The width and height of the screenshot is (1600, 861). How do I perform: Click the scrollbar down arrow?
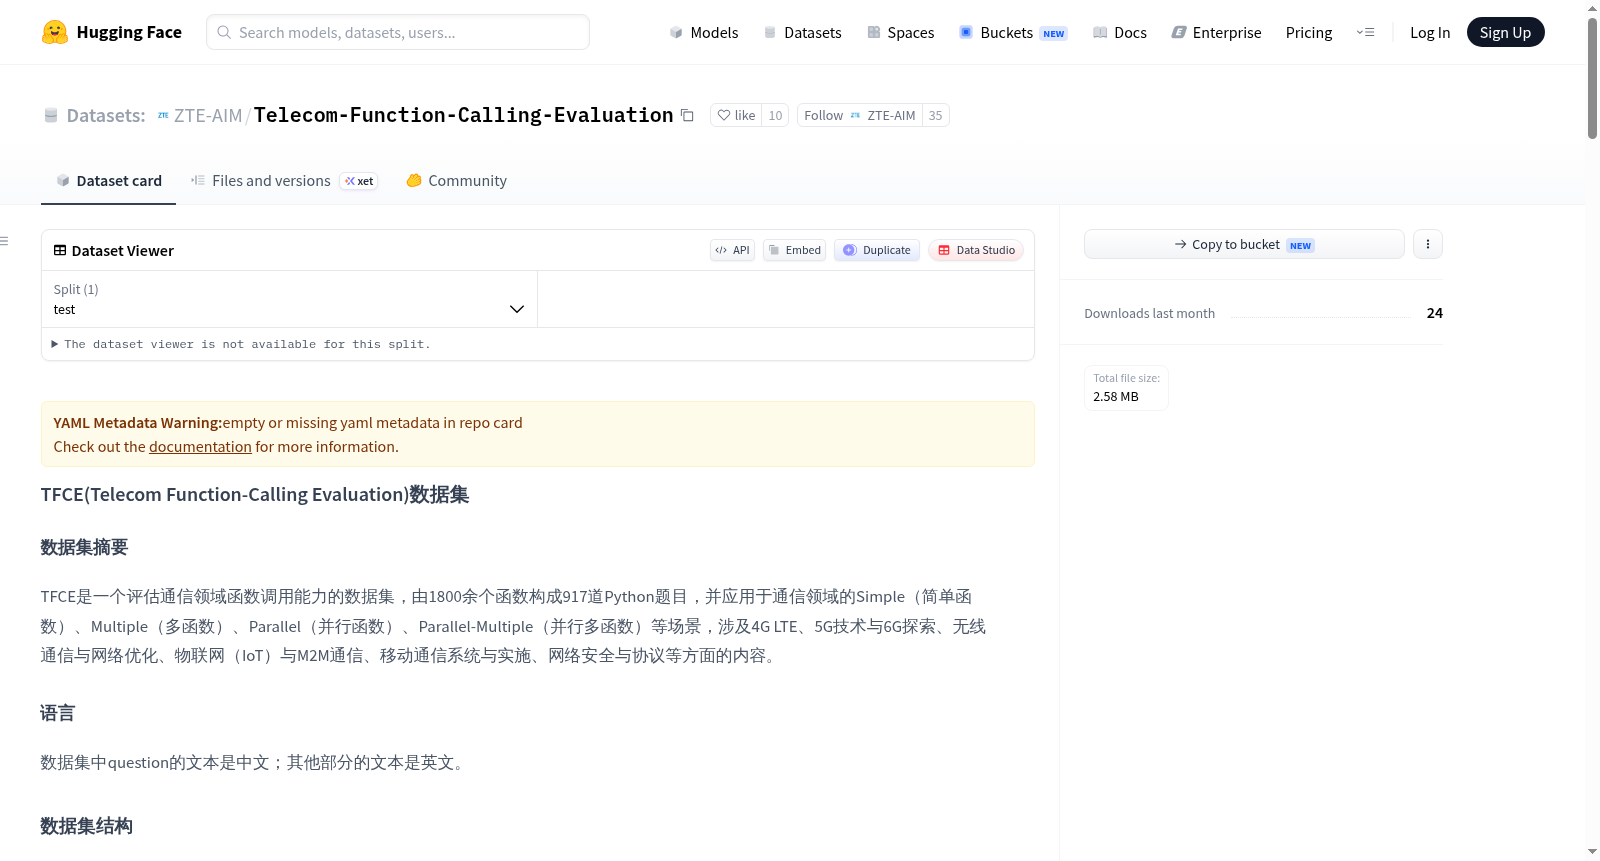pyautogui.click(x=1592, y=853)
